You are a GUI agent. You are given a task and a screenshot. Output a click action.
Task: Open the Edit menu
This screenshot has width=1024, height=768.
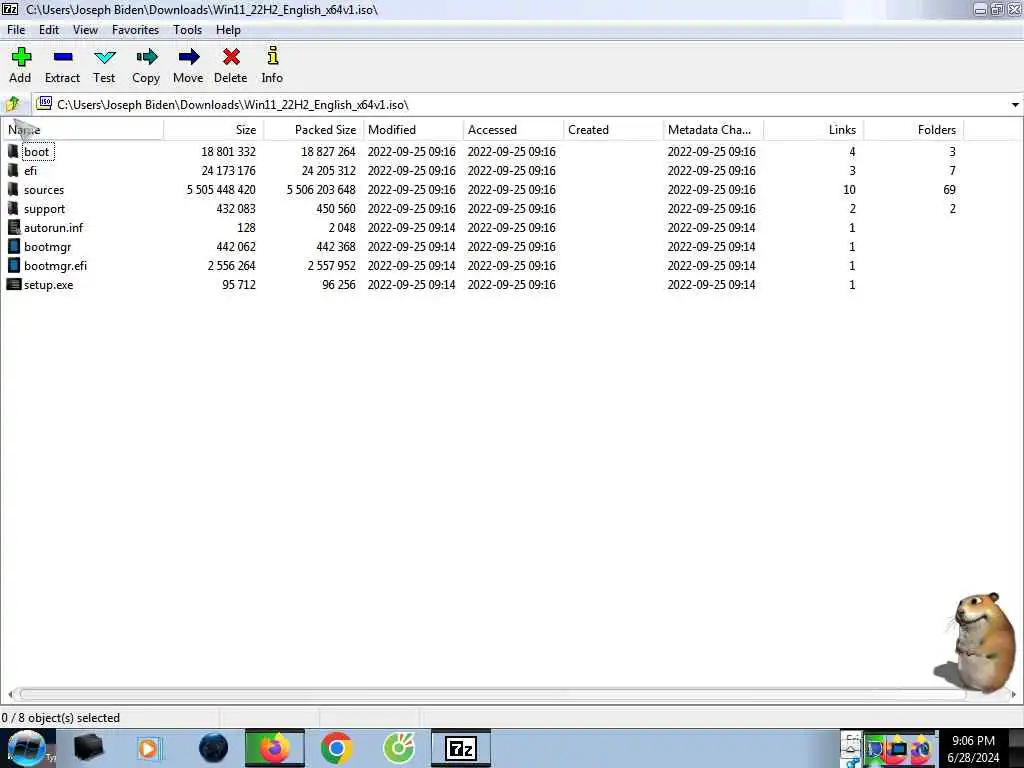pyautogui.click(x=49, y=30)
